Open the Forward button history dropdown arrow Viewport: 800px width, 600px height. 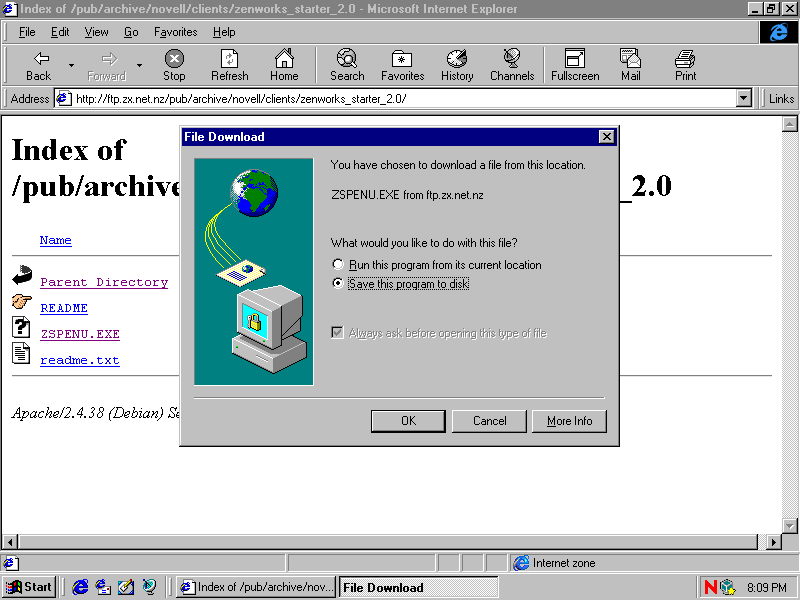click(139, 65)
